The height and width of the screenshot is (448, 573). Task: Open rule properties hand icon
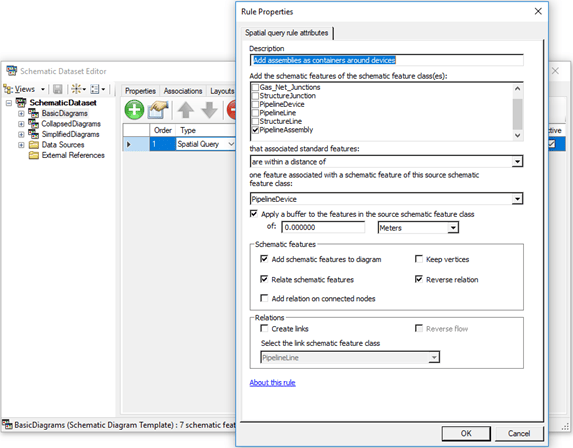158,110
